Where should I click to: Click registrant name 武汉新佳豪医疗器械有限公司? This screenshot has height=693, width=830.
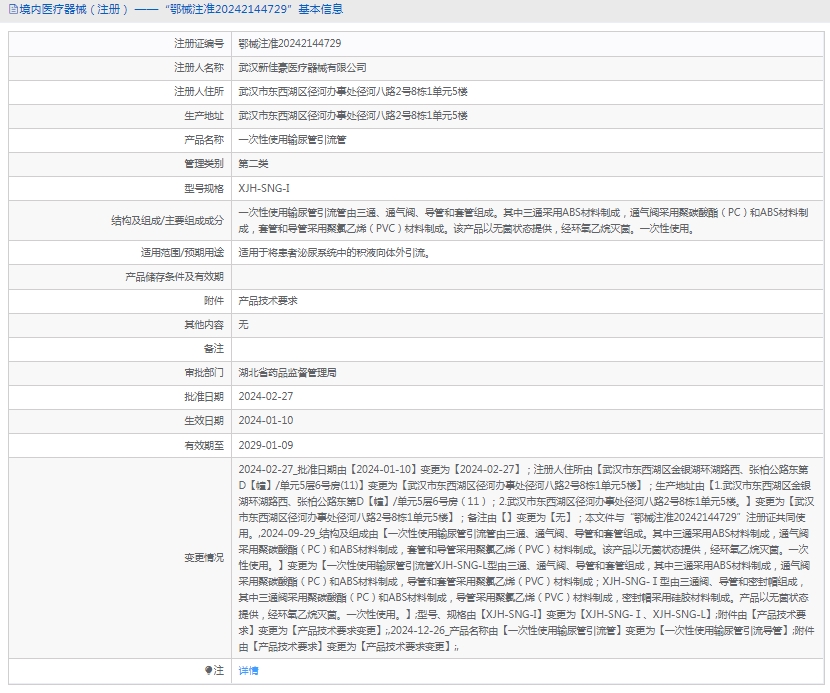(302, 68)
